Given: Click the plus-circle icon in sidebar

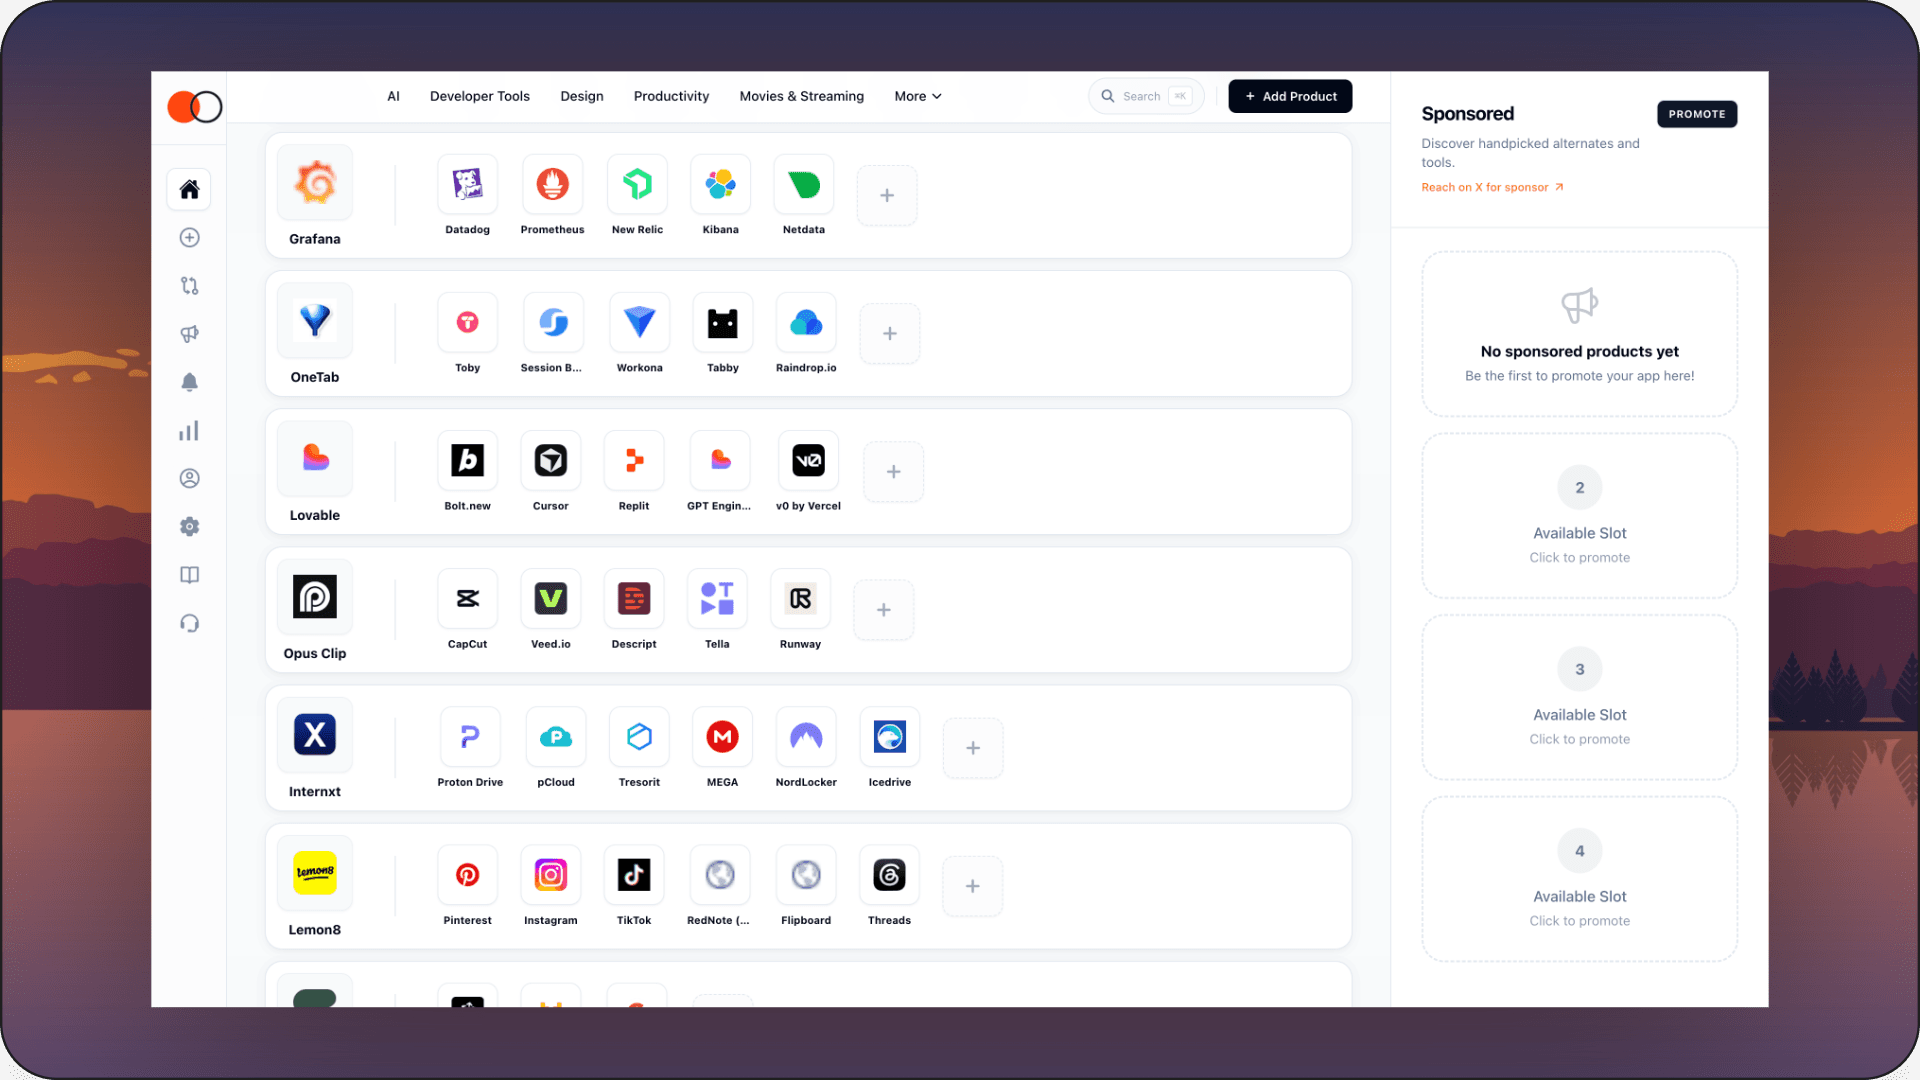Looking at the screenshot, I should click(189, 237).
